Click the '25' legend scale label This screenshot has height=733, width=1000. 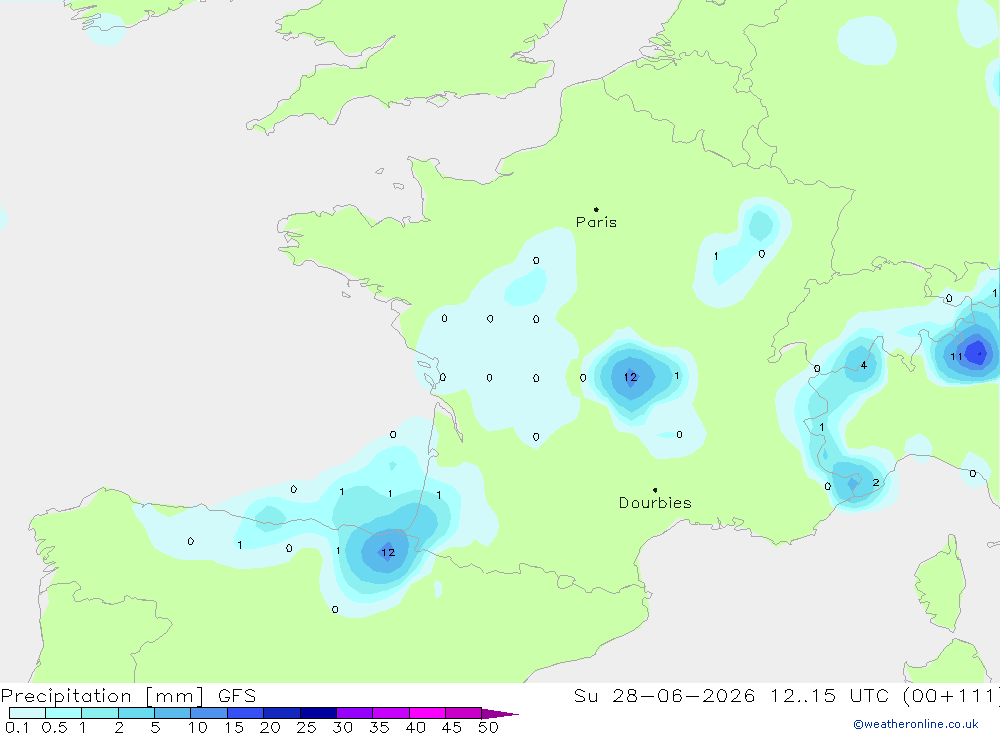click(306, 727)
